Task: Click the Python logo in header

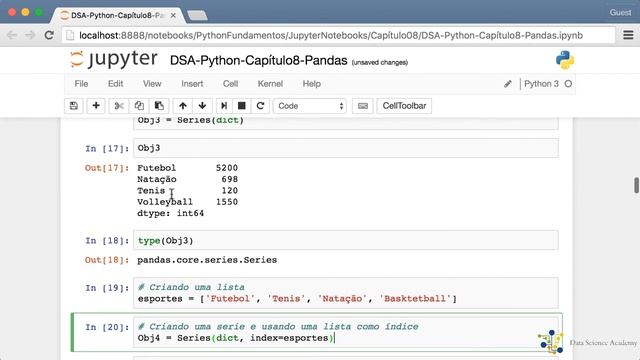Action: click(565, 60)
